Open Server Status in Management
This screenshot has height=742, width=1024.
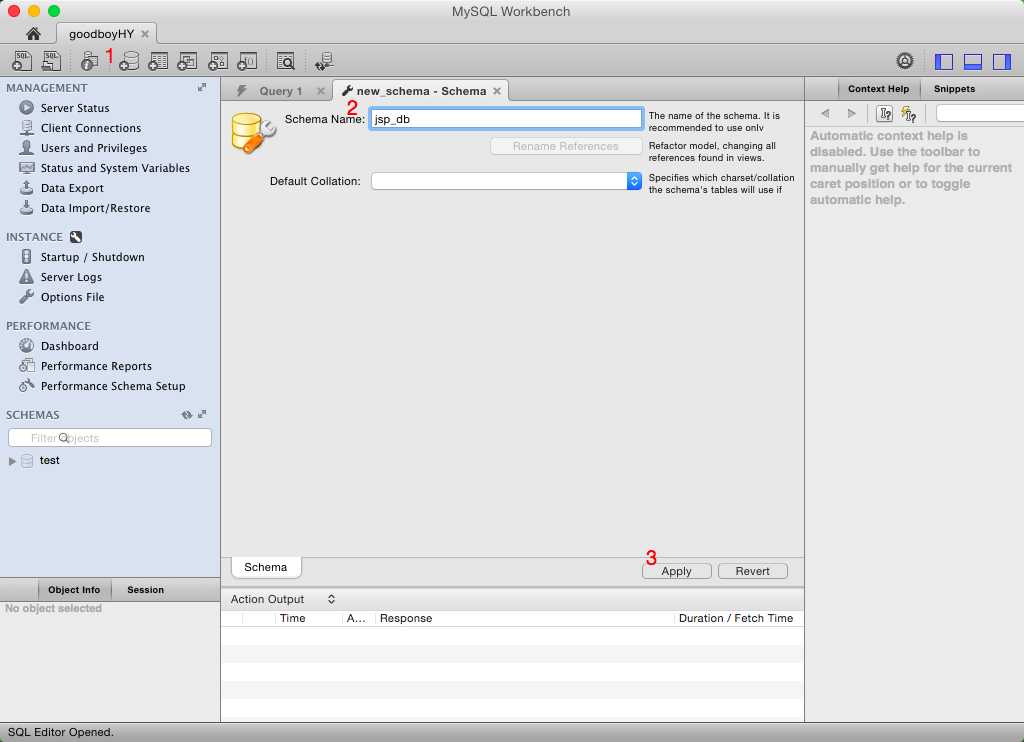[x=75, y=108]
